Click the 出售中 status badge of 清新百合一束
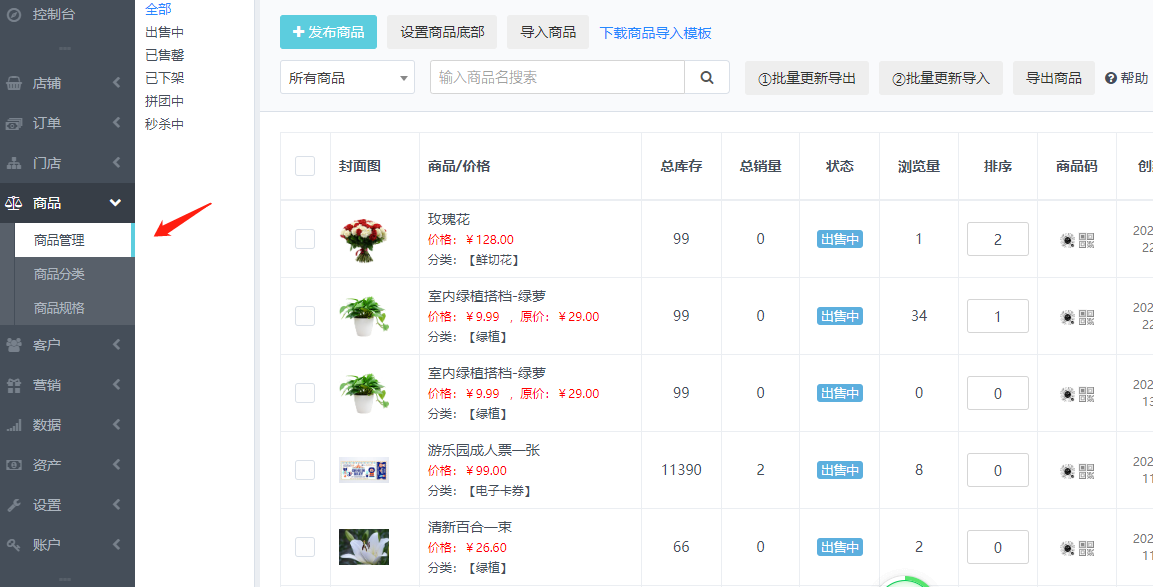Viewport: 1153px width, 587px height. tap(840, 547)
